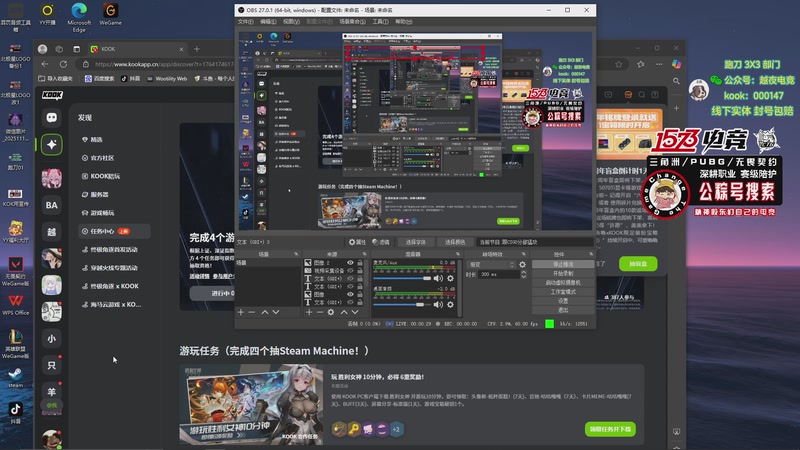Toggle visibility of 视频采集设备 source

point(350,271)
